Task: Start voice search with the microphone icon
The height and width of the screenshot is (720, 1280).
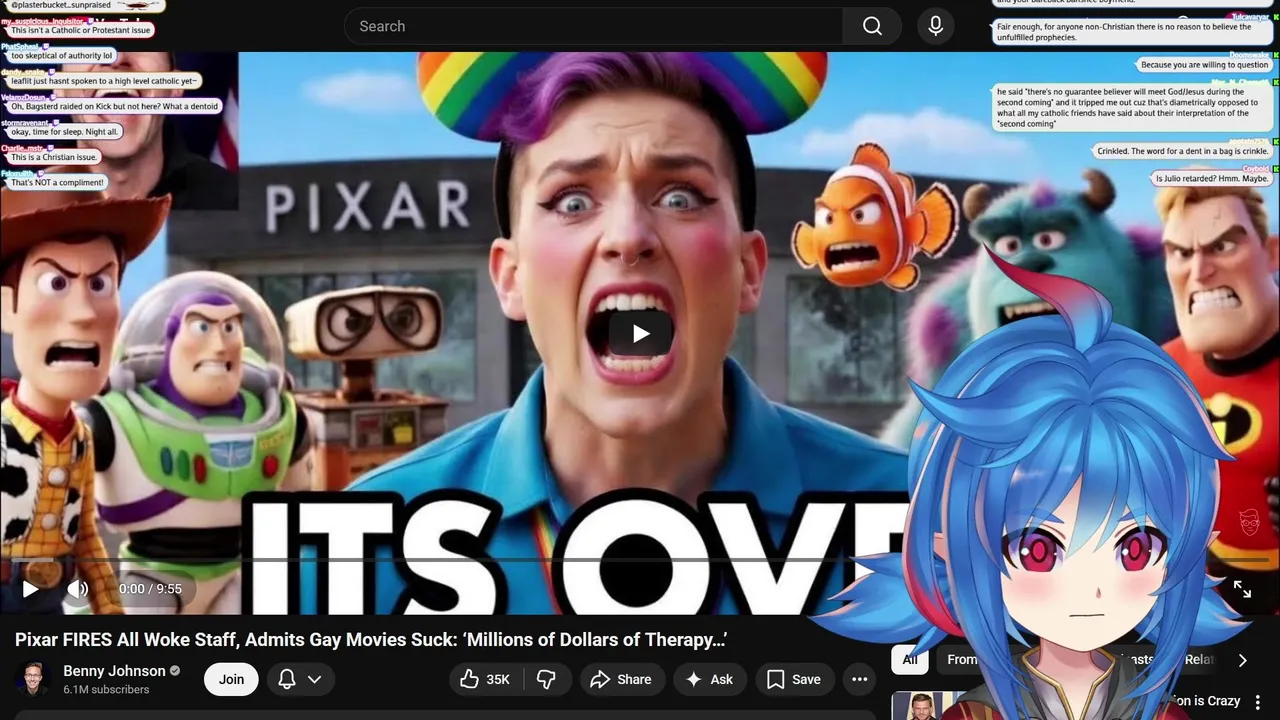Action: [935, 26]
